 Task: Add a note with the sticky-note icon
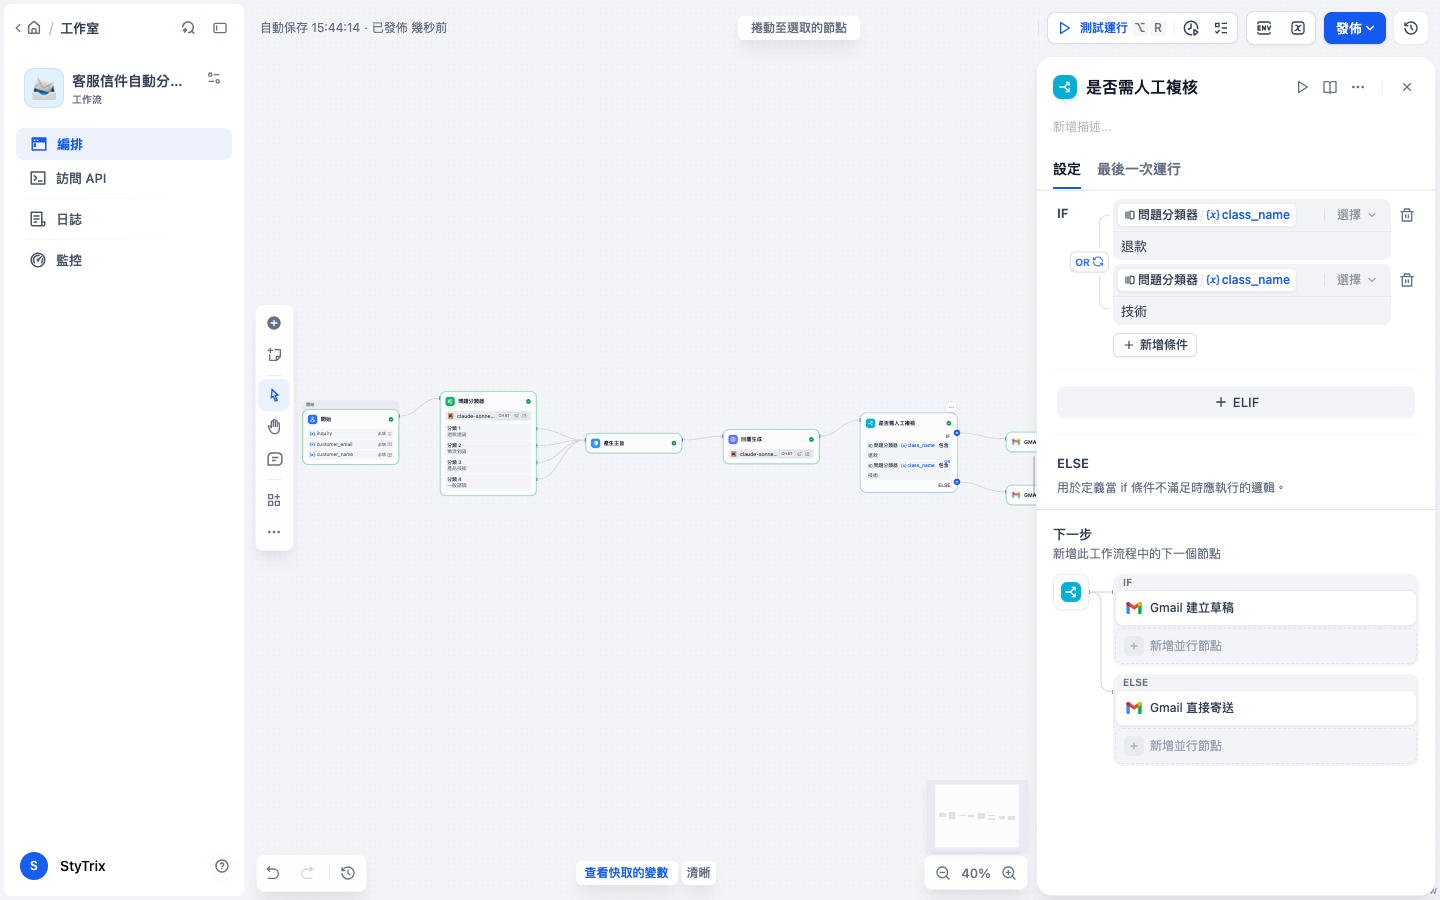(x=274, y=355)
